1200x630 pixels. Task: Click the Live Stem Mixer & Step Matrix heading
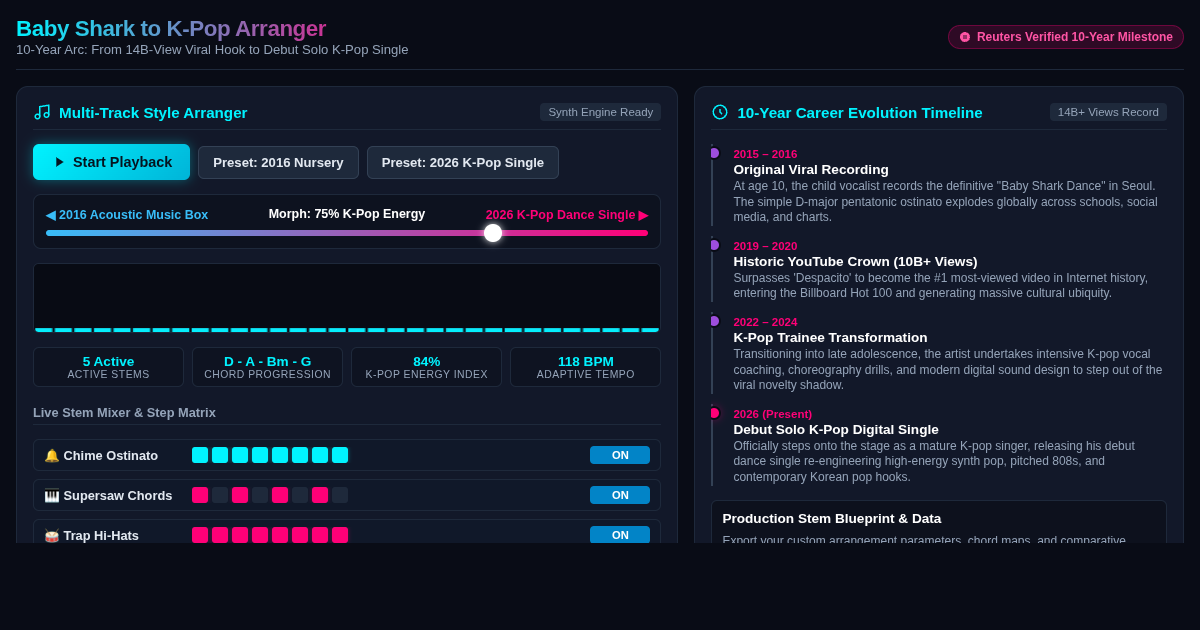click(x=124, y=412)
